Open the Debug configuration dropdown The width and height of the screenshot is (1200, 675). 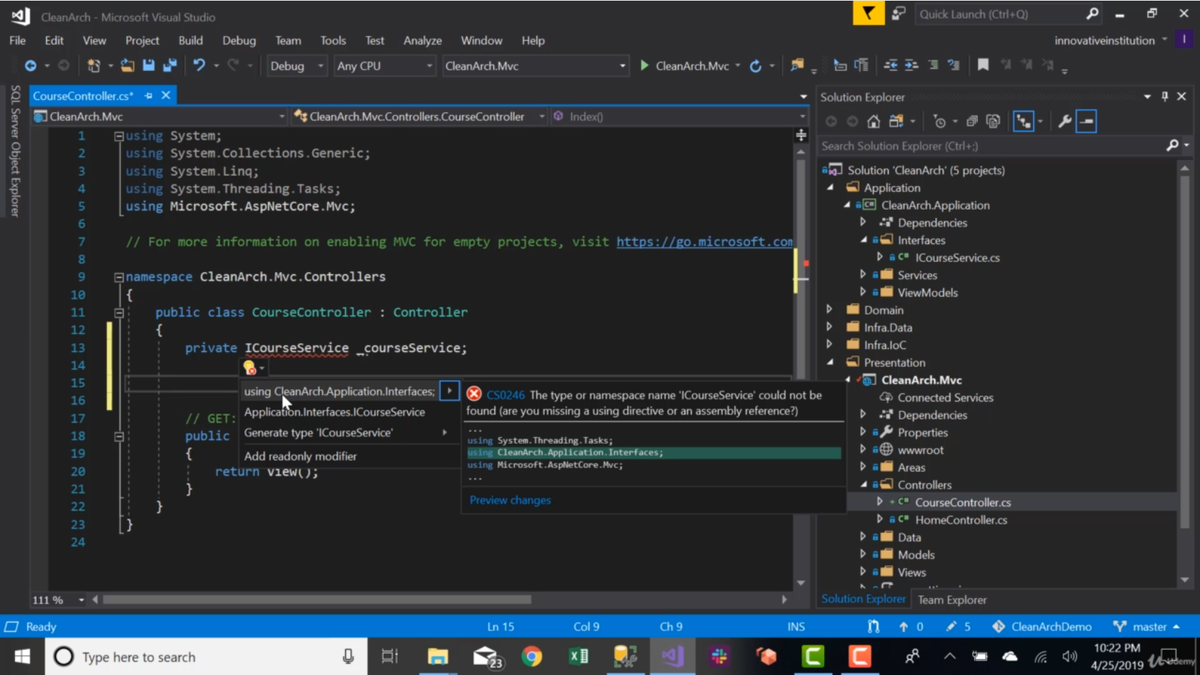(x=296, y=66)
